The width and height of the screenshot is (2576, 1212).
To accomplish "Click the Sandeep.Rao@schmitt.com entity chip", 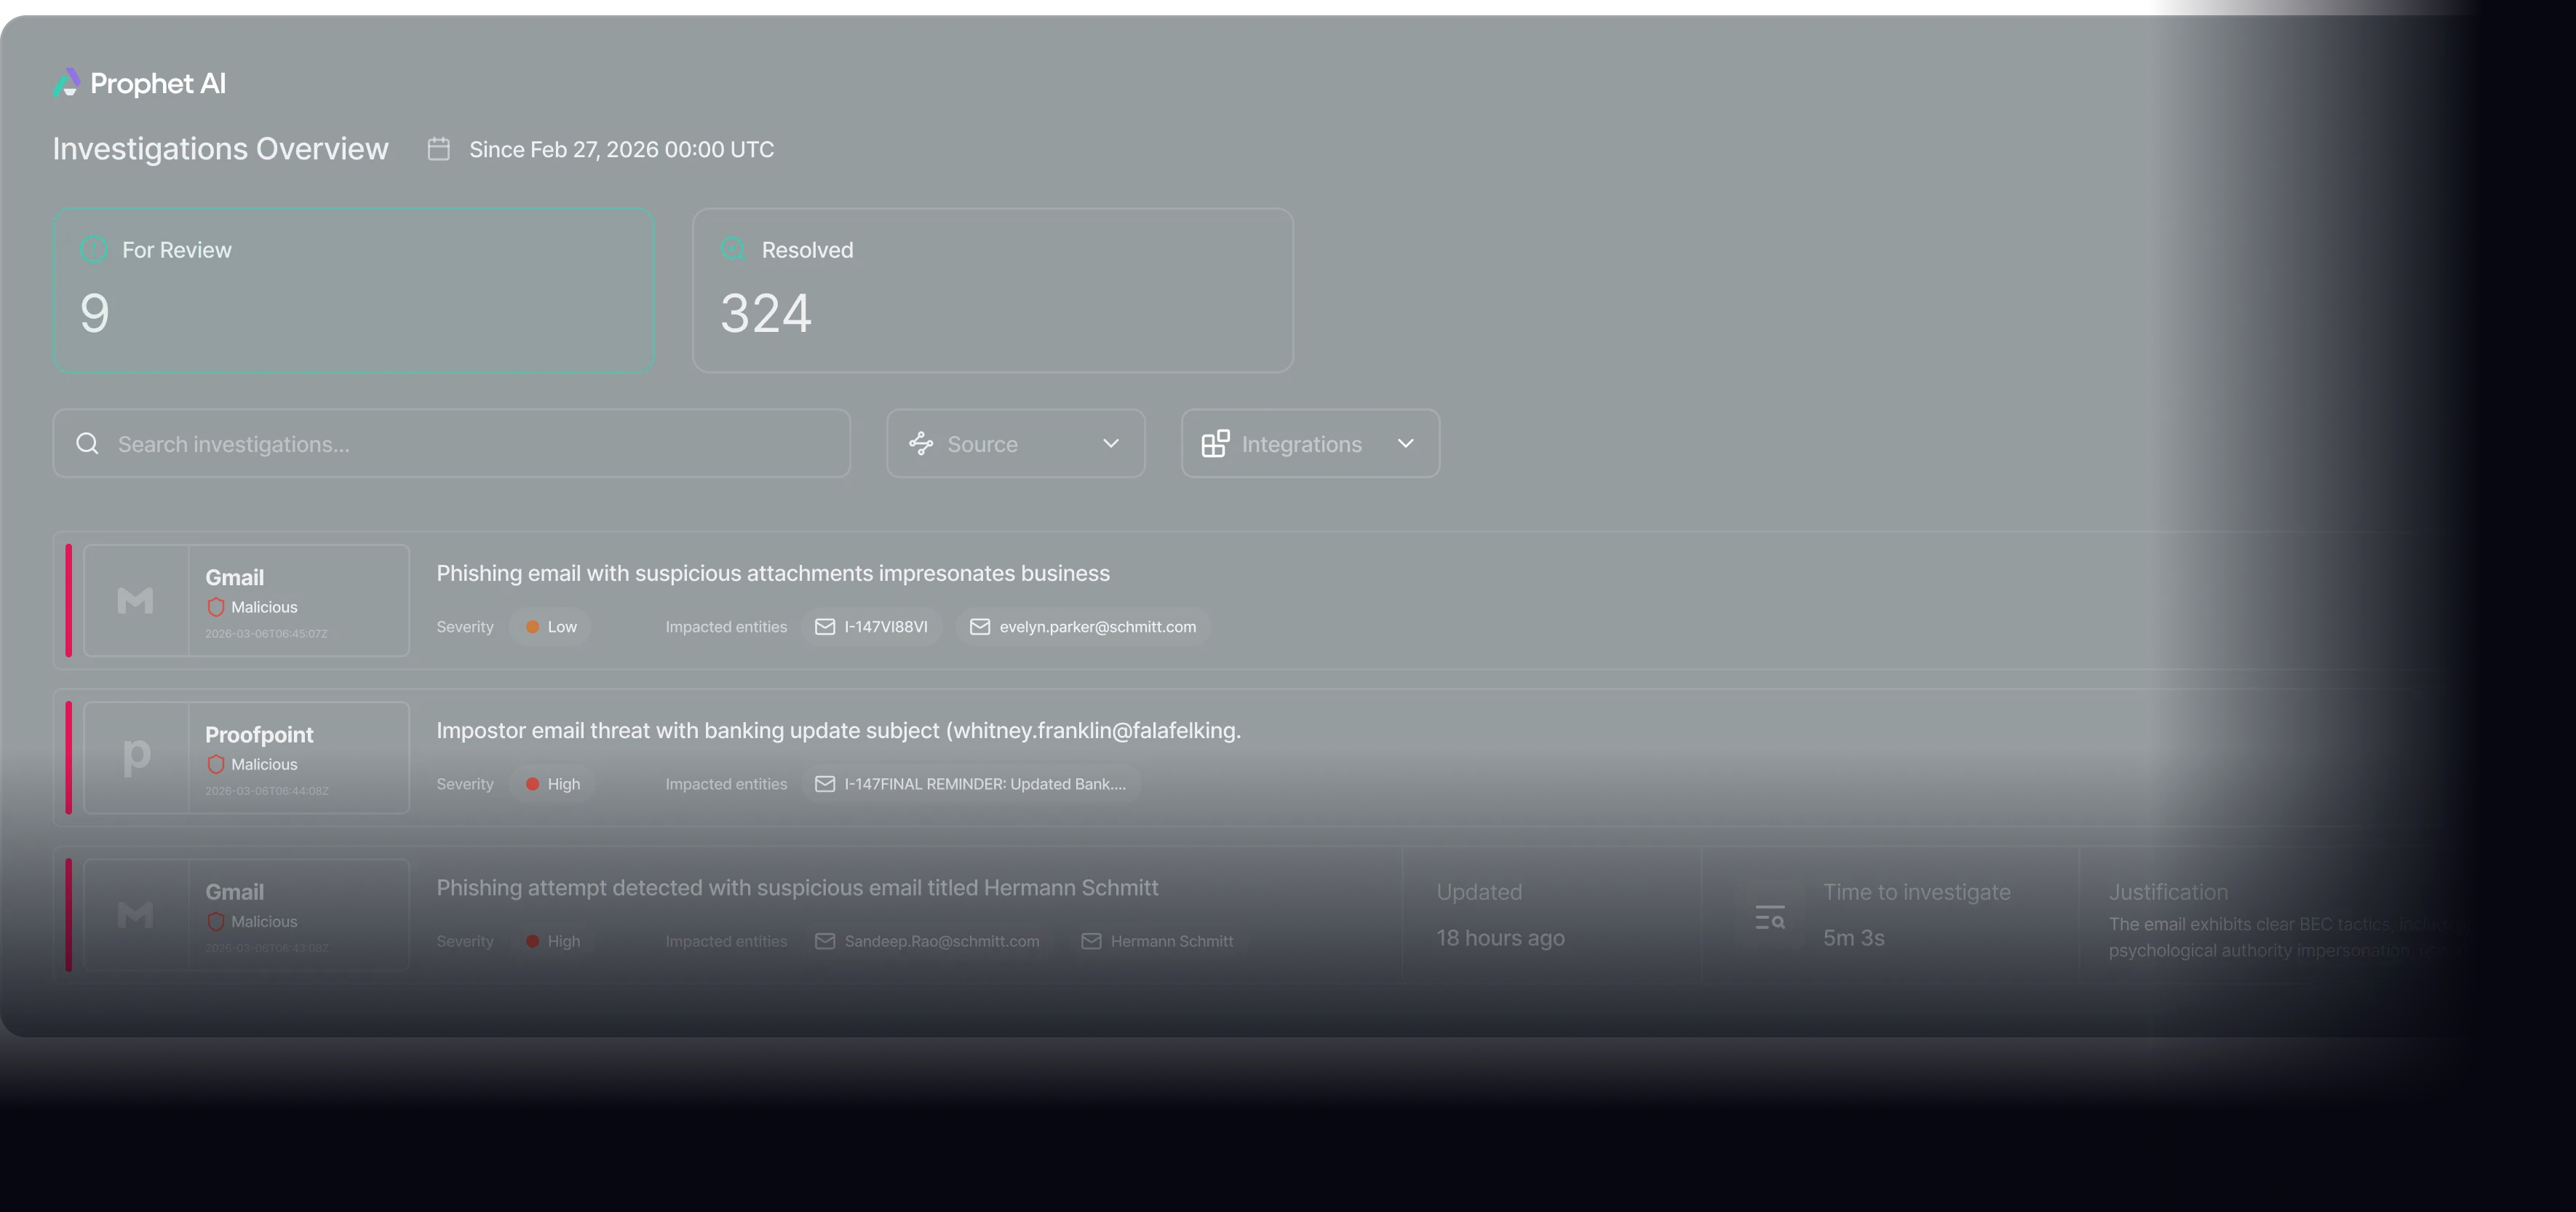I will coord(927,941).
